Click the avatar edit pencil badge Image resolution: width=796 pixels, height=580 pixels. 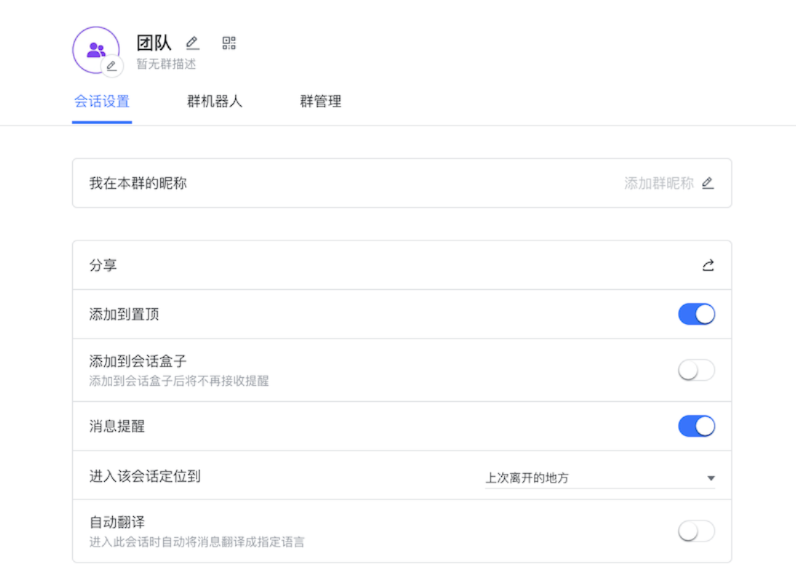[112, 66]
